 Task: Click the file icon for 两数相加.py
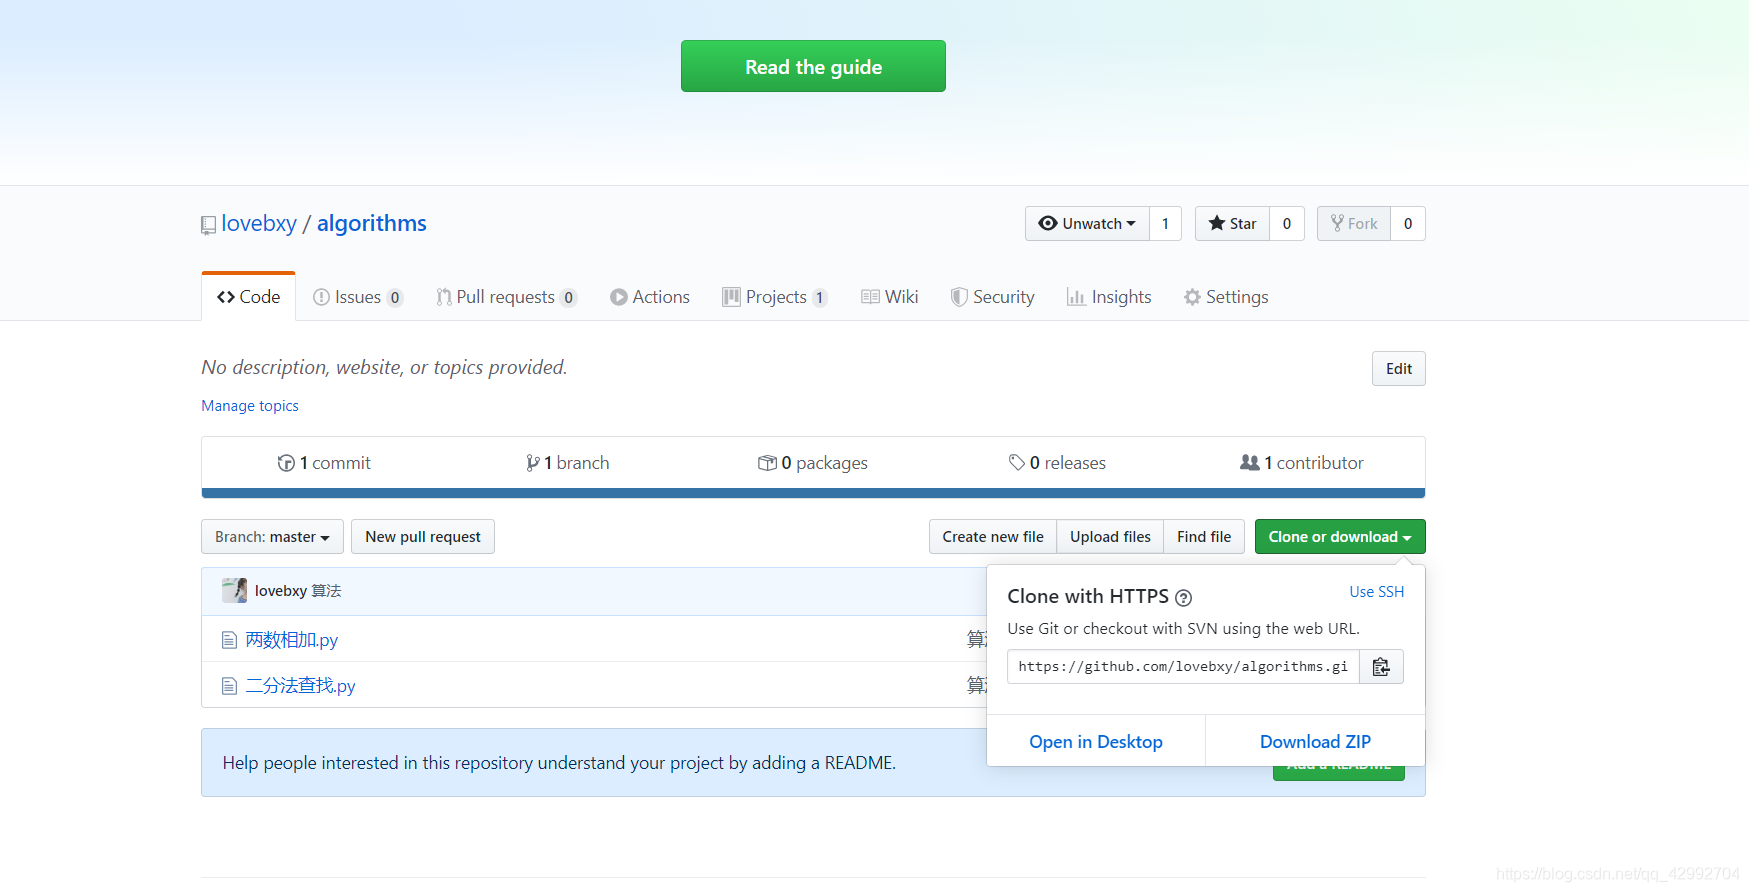229,640
